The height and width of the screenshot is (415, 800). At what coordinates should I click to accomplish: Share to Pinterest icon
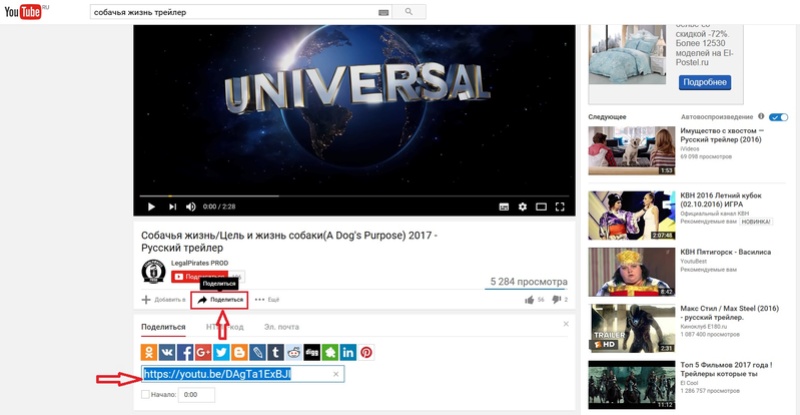click(366, 352)
